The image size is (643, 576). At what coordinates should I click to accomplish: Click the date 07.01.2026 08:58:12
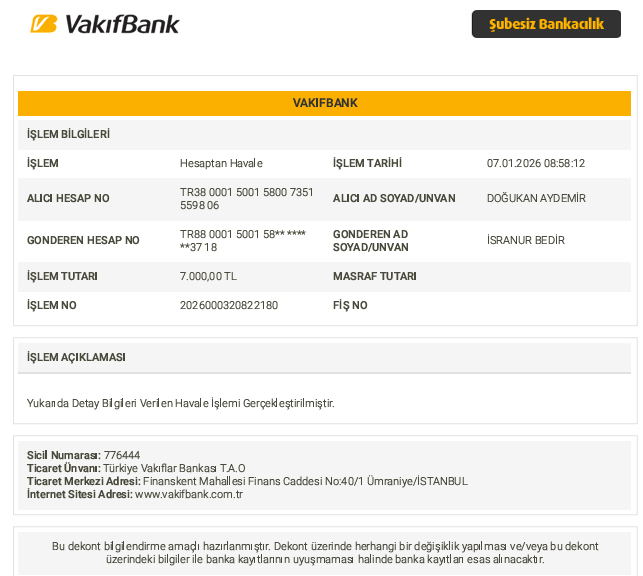coord(536,163)
